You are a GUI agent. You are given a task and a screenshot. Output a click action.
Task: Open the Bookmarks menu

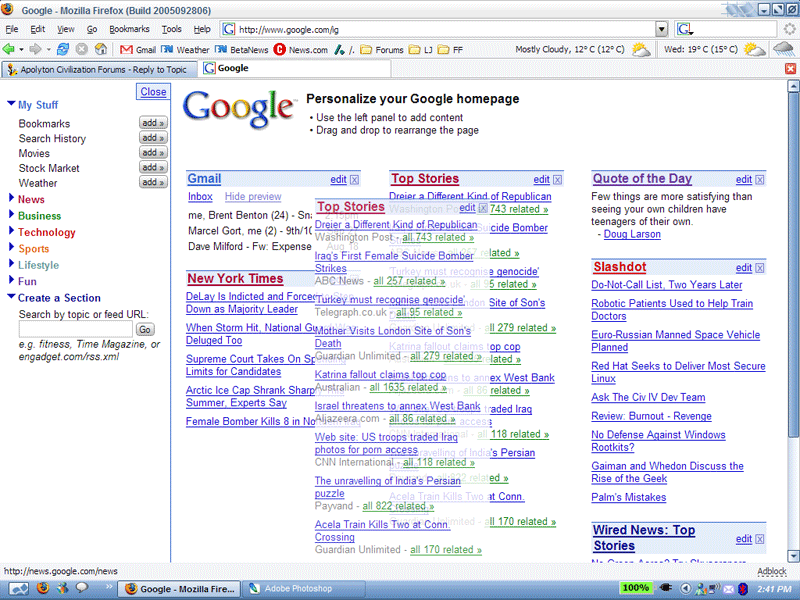pyautogui.click(x=129, y=29)
